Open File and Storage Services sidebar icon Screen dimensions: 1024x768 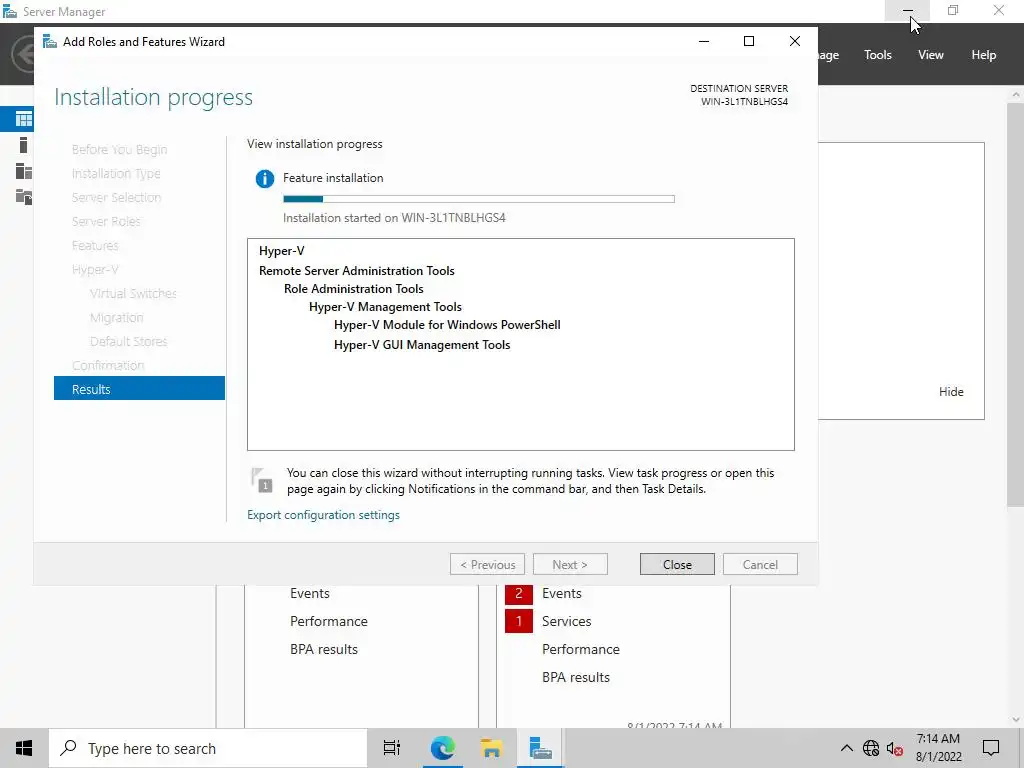point(24,196)
